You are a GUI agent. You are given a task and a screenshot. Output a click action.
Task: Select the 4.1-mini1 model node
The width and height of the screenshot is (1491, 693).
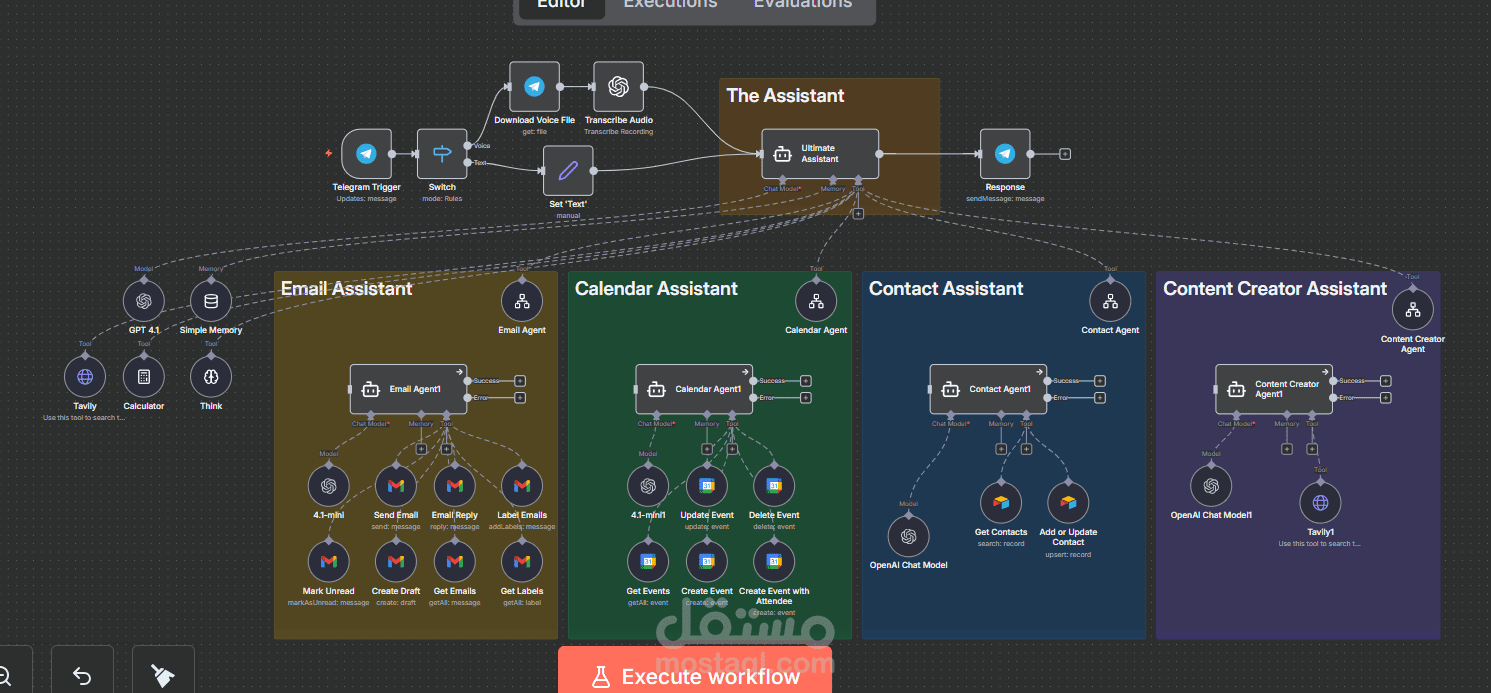(648, 486)
